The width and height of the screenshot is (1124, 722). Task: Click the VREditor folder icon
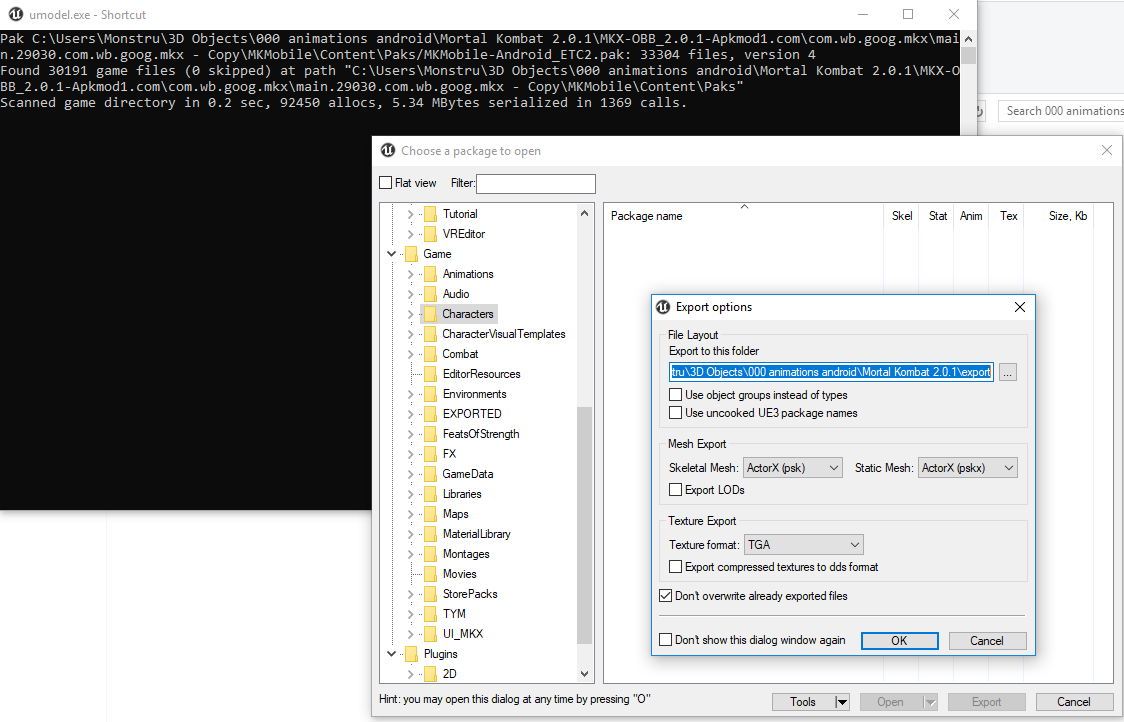[x=430, y=234]
